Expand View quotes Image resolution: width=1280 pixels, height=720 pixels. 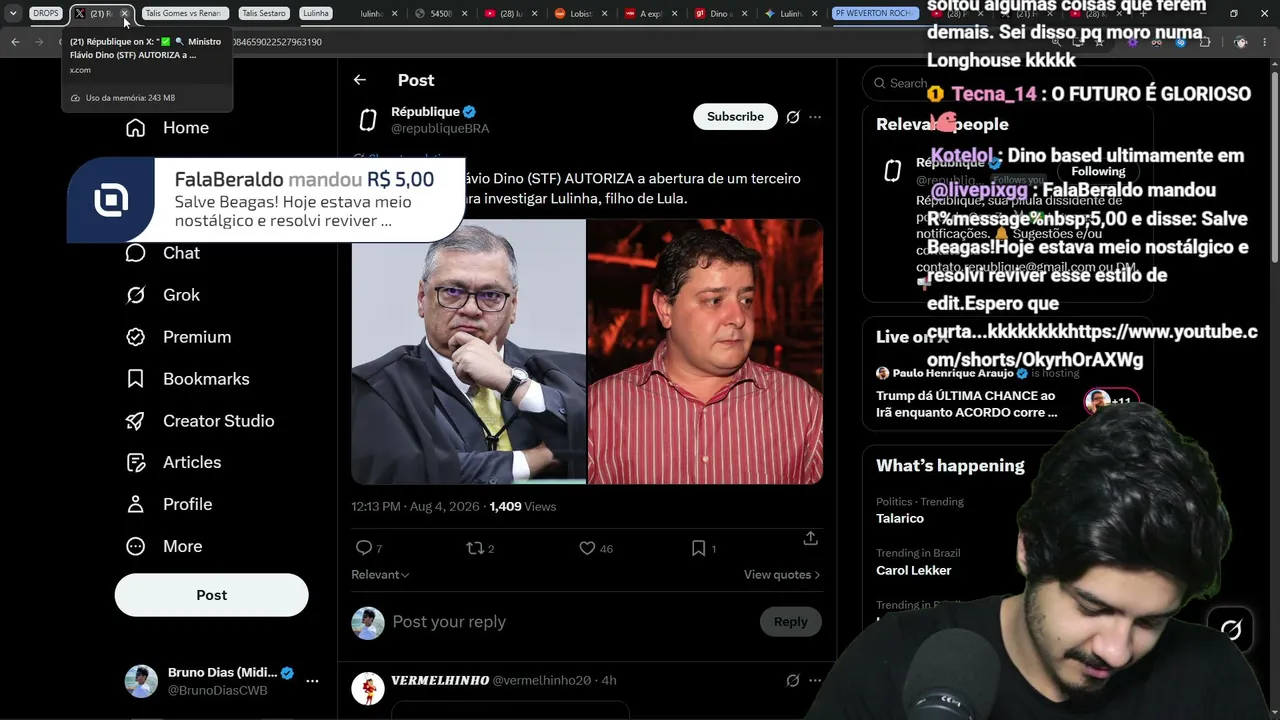tap(782, 575)
